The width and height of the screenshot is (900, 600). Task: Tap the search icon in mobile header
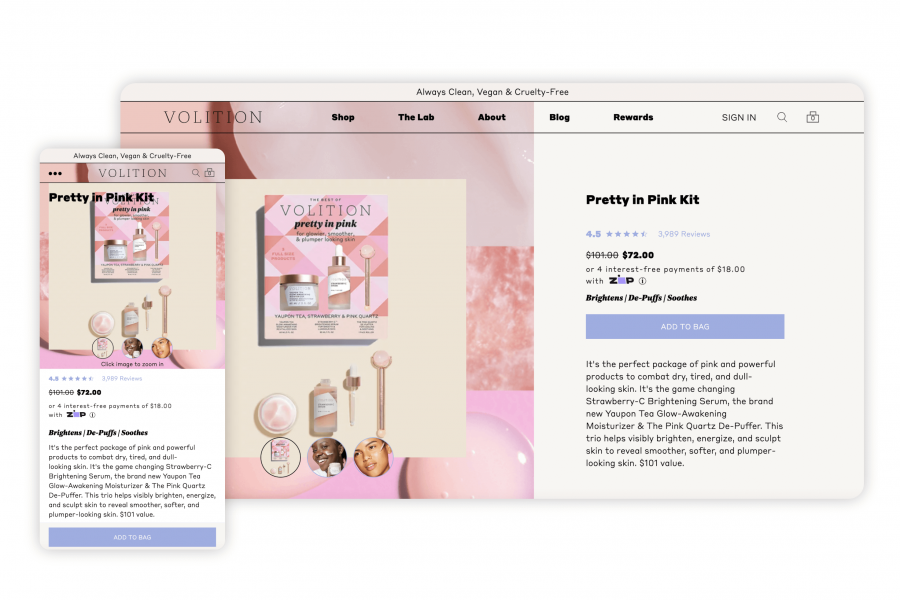196,173
